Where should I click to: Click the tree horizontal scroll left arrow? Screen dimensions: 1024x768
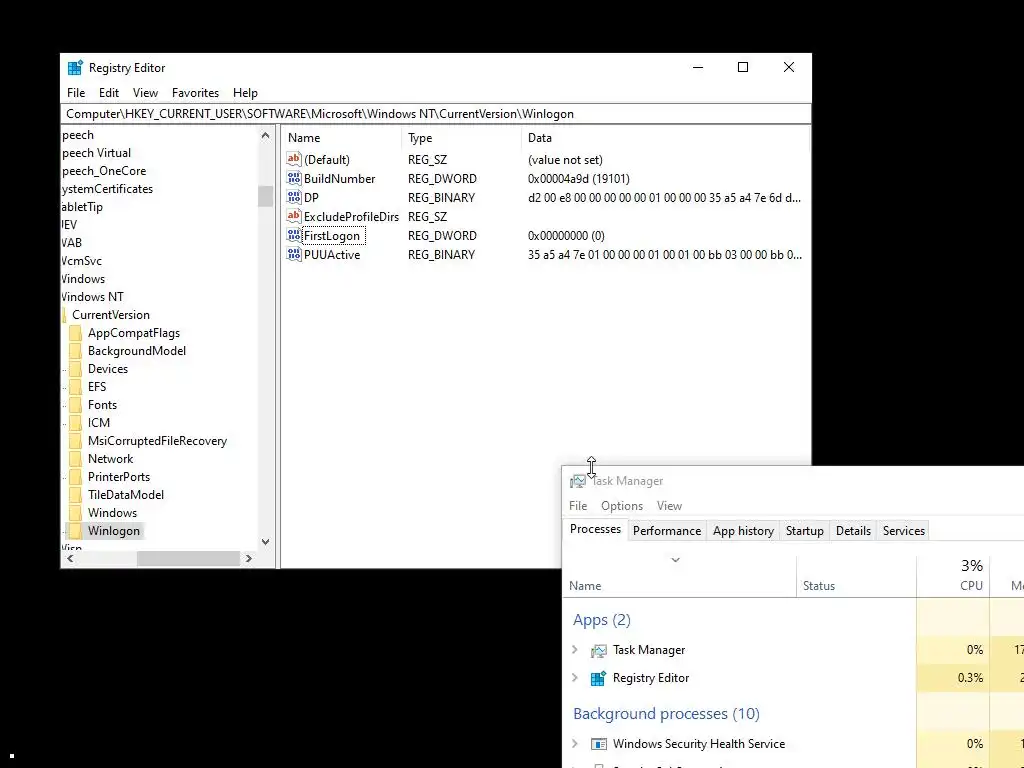[70, 558]
